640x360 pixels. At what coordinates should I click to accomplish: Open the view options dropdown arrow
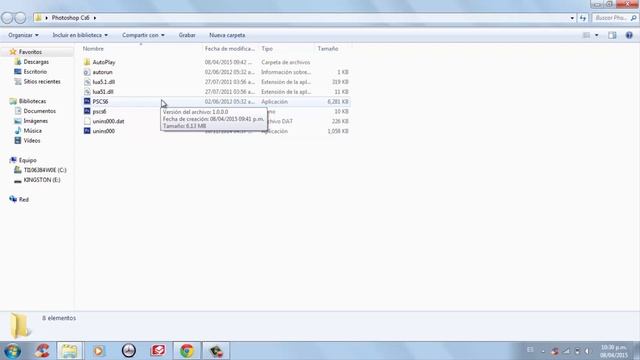pos(596,36)
